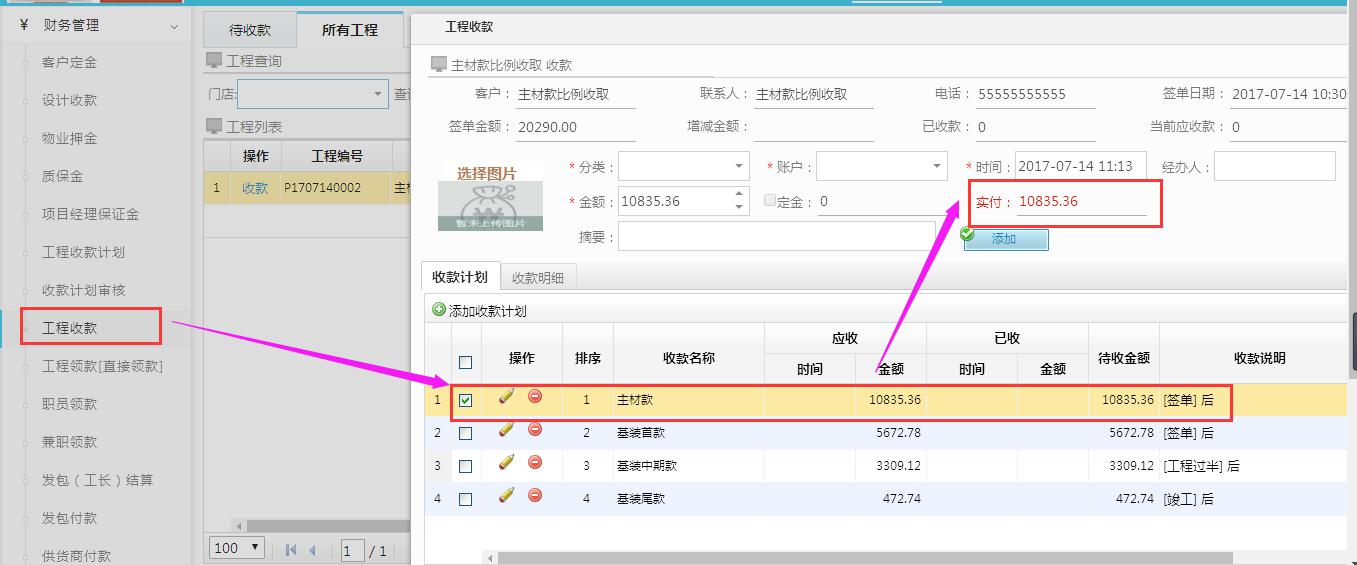
Task: Switch to the 待收款 tab
Action: pyautogui.click(x=250, y=30)
